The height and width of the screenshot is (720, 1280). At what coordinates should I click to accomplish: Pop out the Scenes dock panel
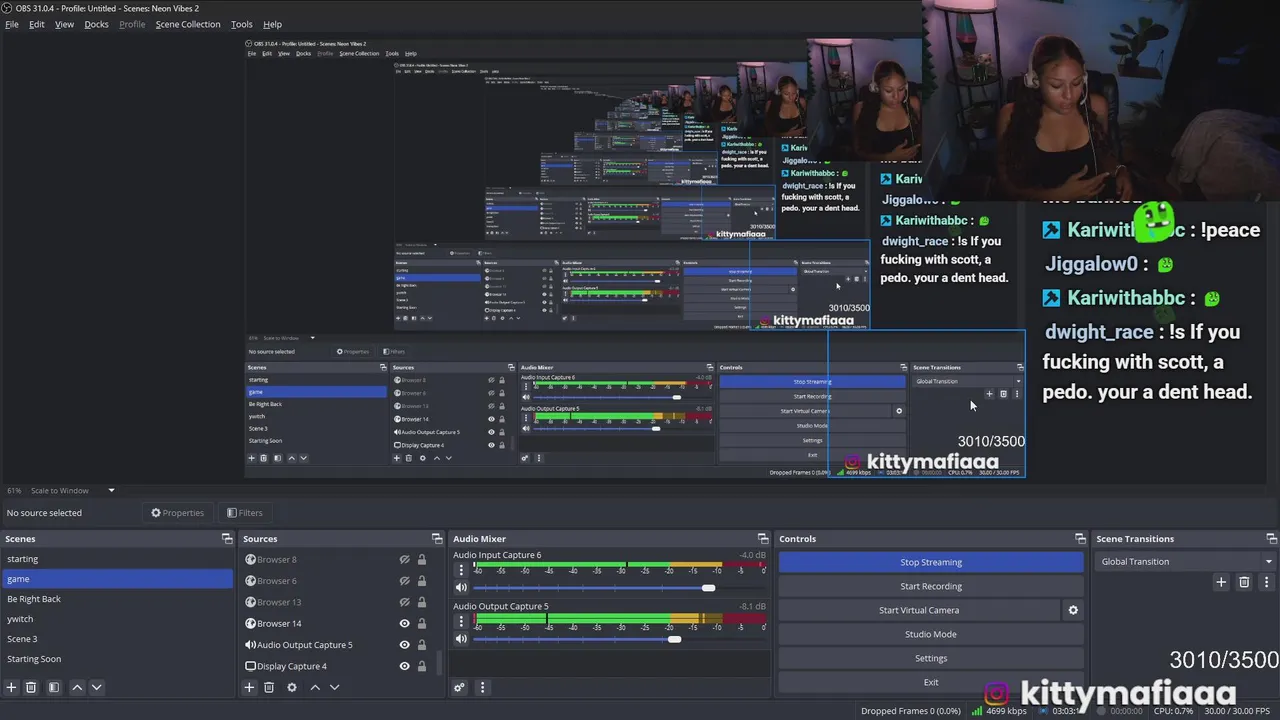(227, 539)
